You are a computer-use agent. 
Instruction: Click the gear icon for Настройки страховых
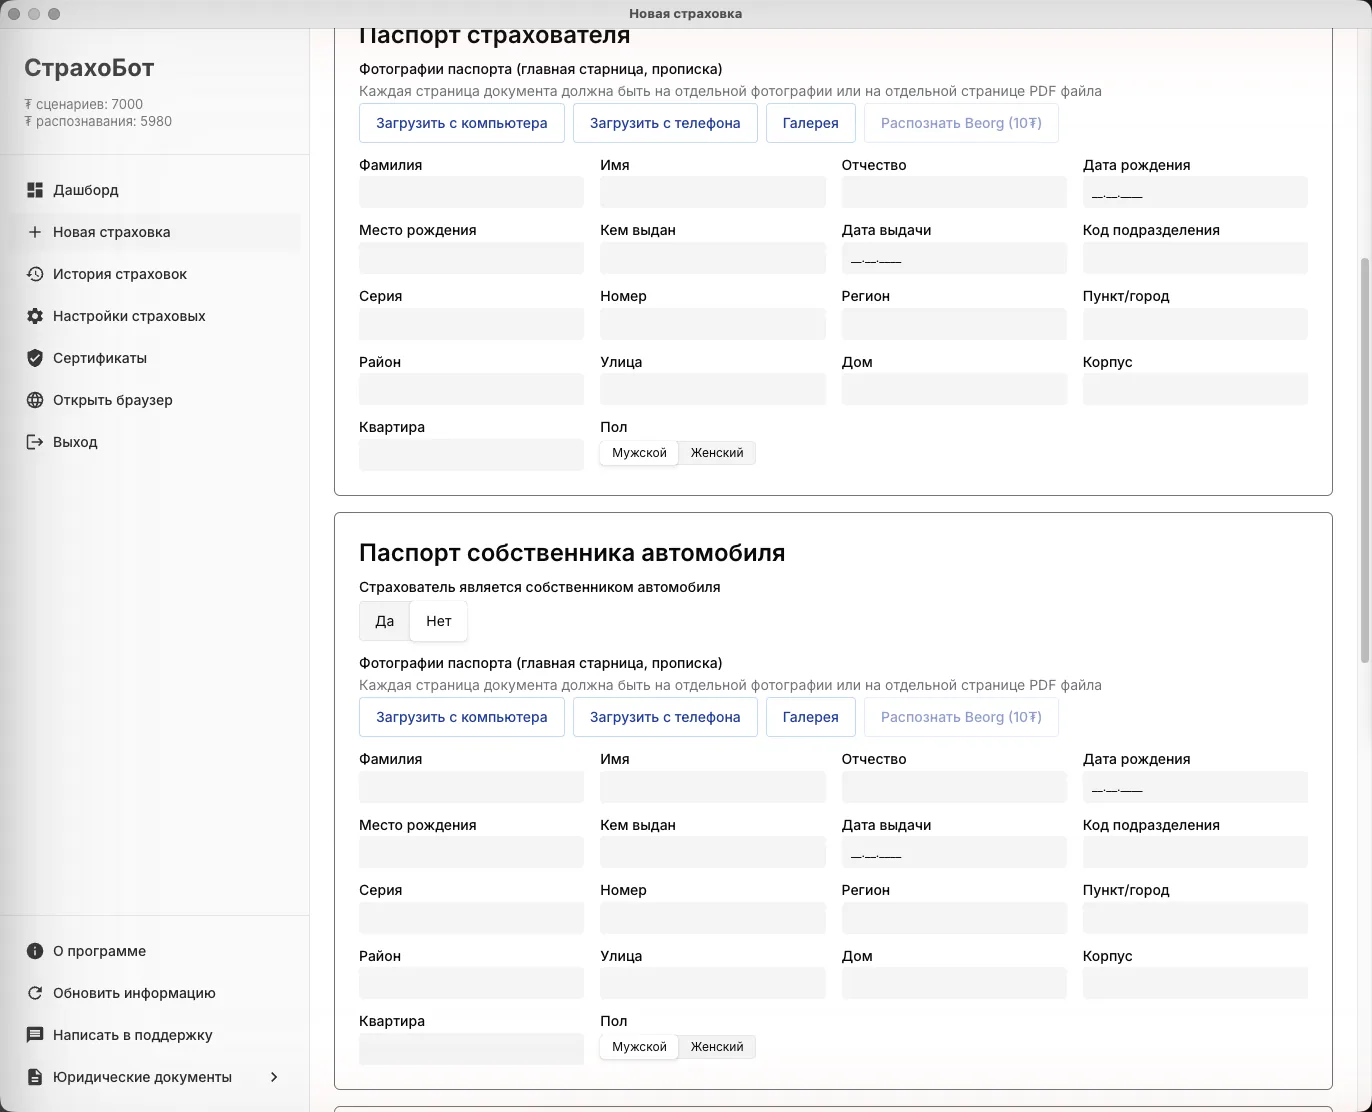click(x=35, y=316)
